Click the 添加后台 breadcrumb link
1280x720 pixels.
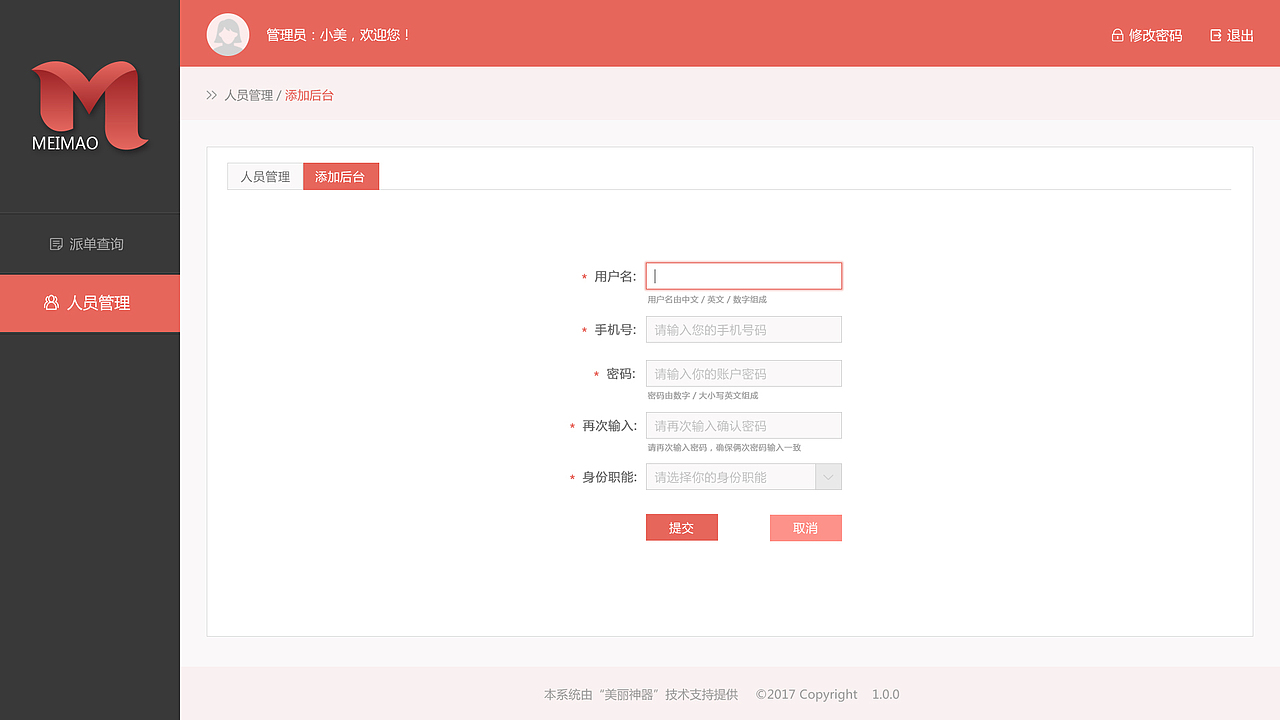pos(308,95)
